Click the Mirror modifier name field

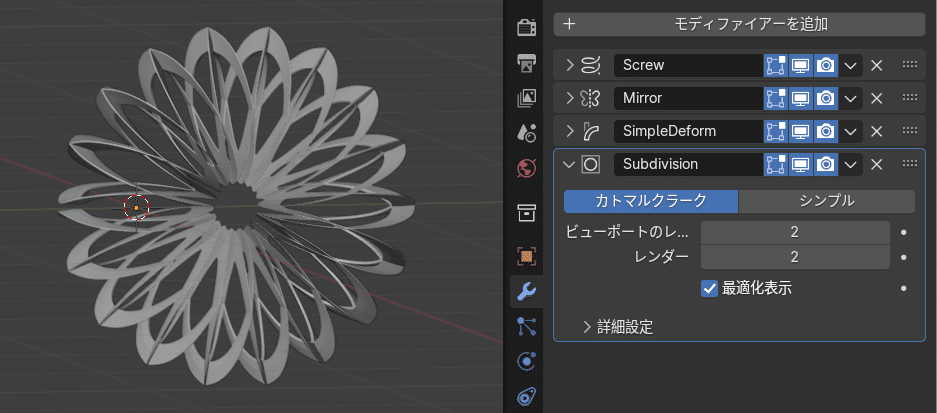(688, 98)
